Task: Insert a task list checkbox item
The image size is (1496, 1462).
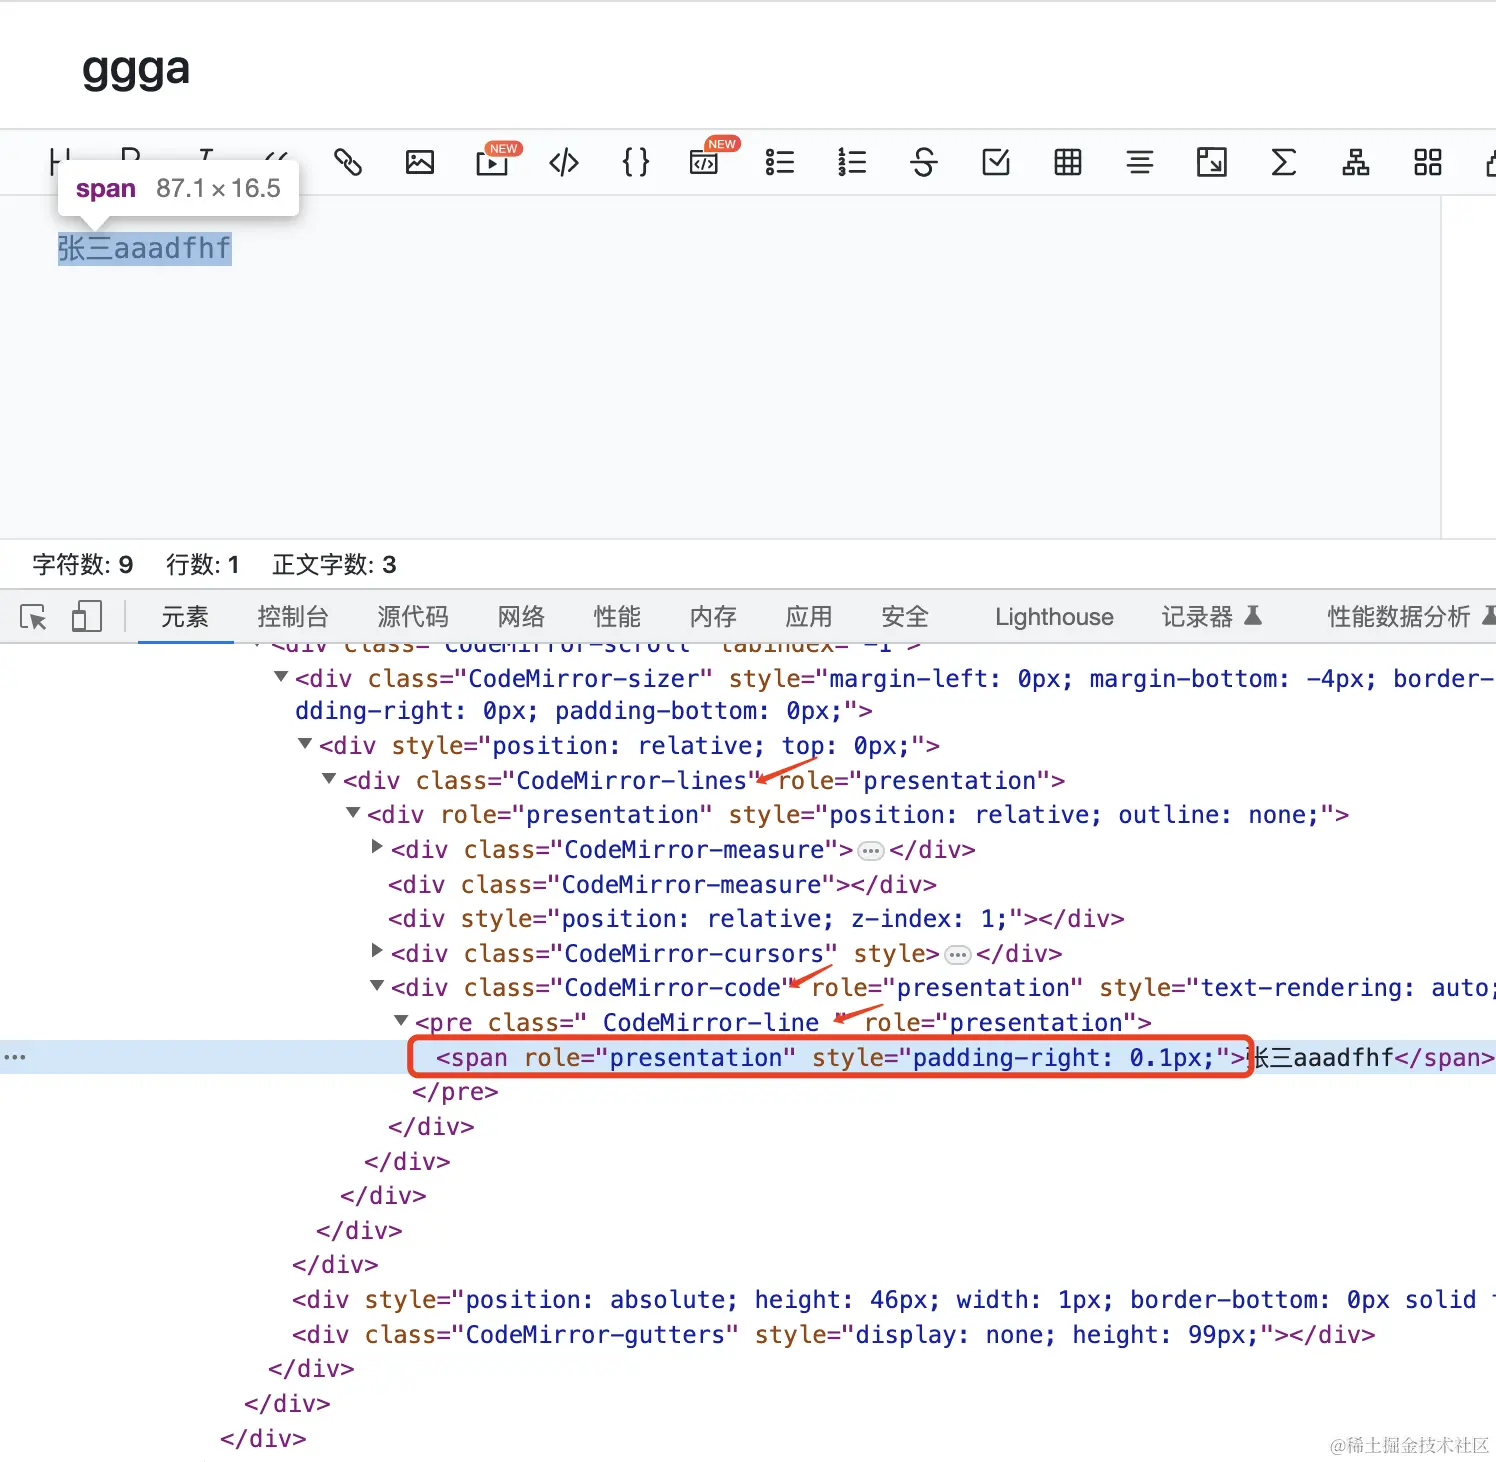Action: pyautogui.click(x=996, y=162)
